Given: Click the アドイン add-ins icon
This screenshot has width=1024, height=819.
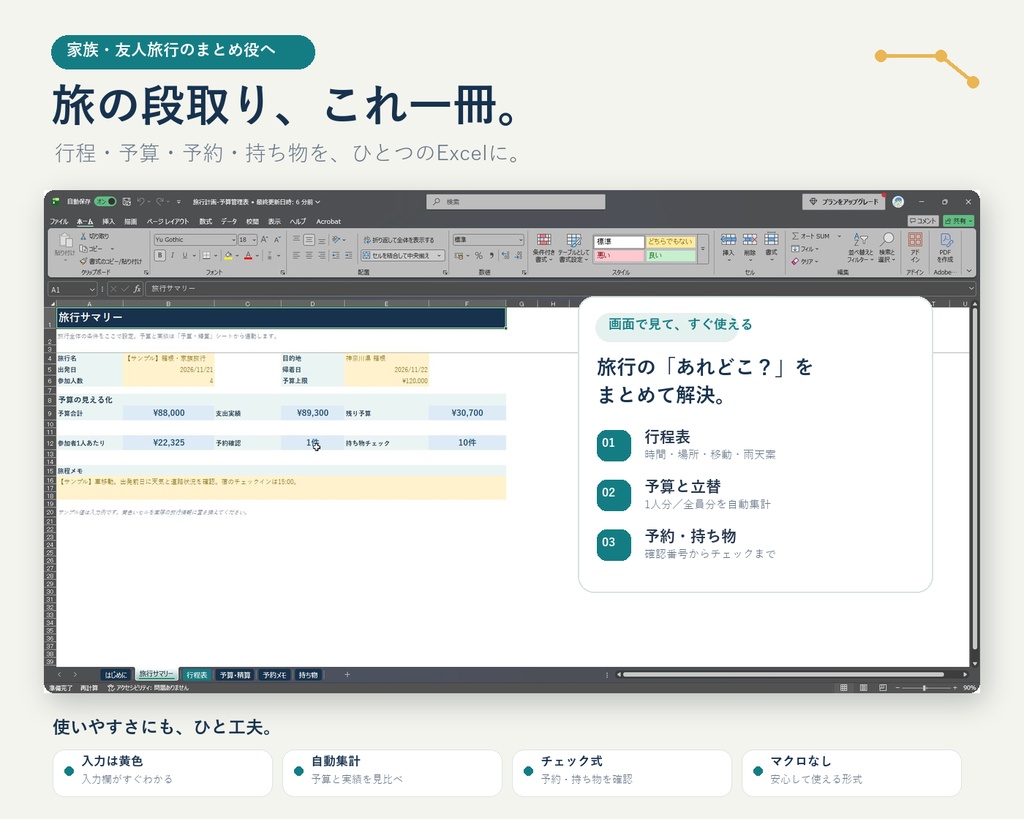Looking at the screenshot, I should [x=916, y=240].
